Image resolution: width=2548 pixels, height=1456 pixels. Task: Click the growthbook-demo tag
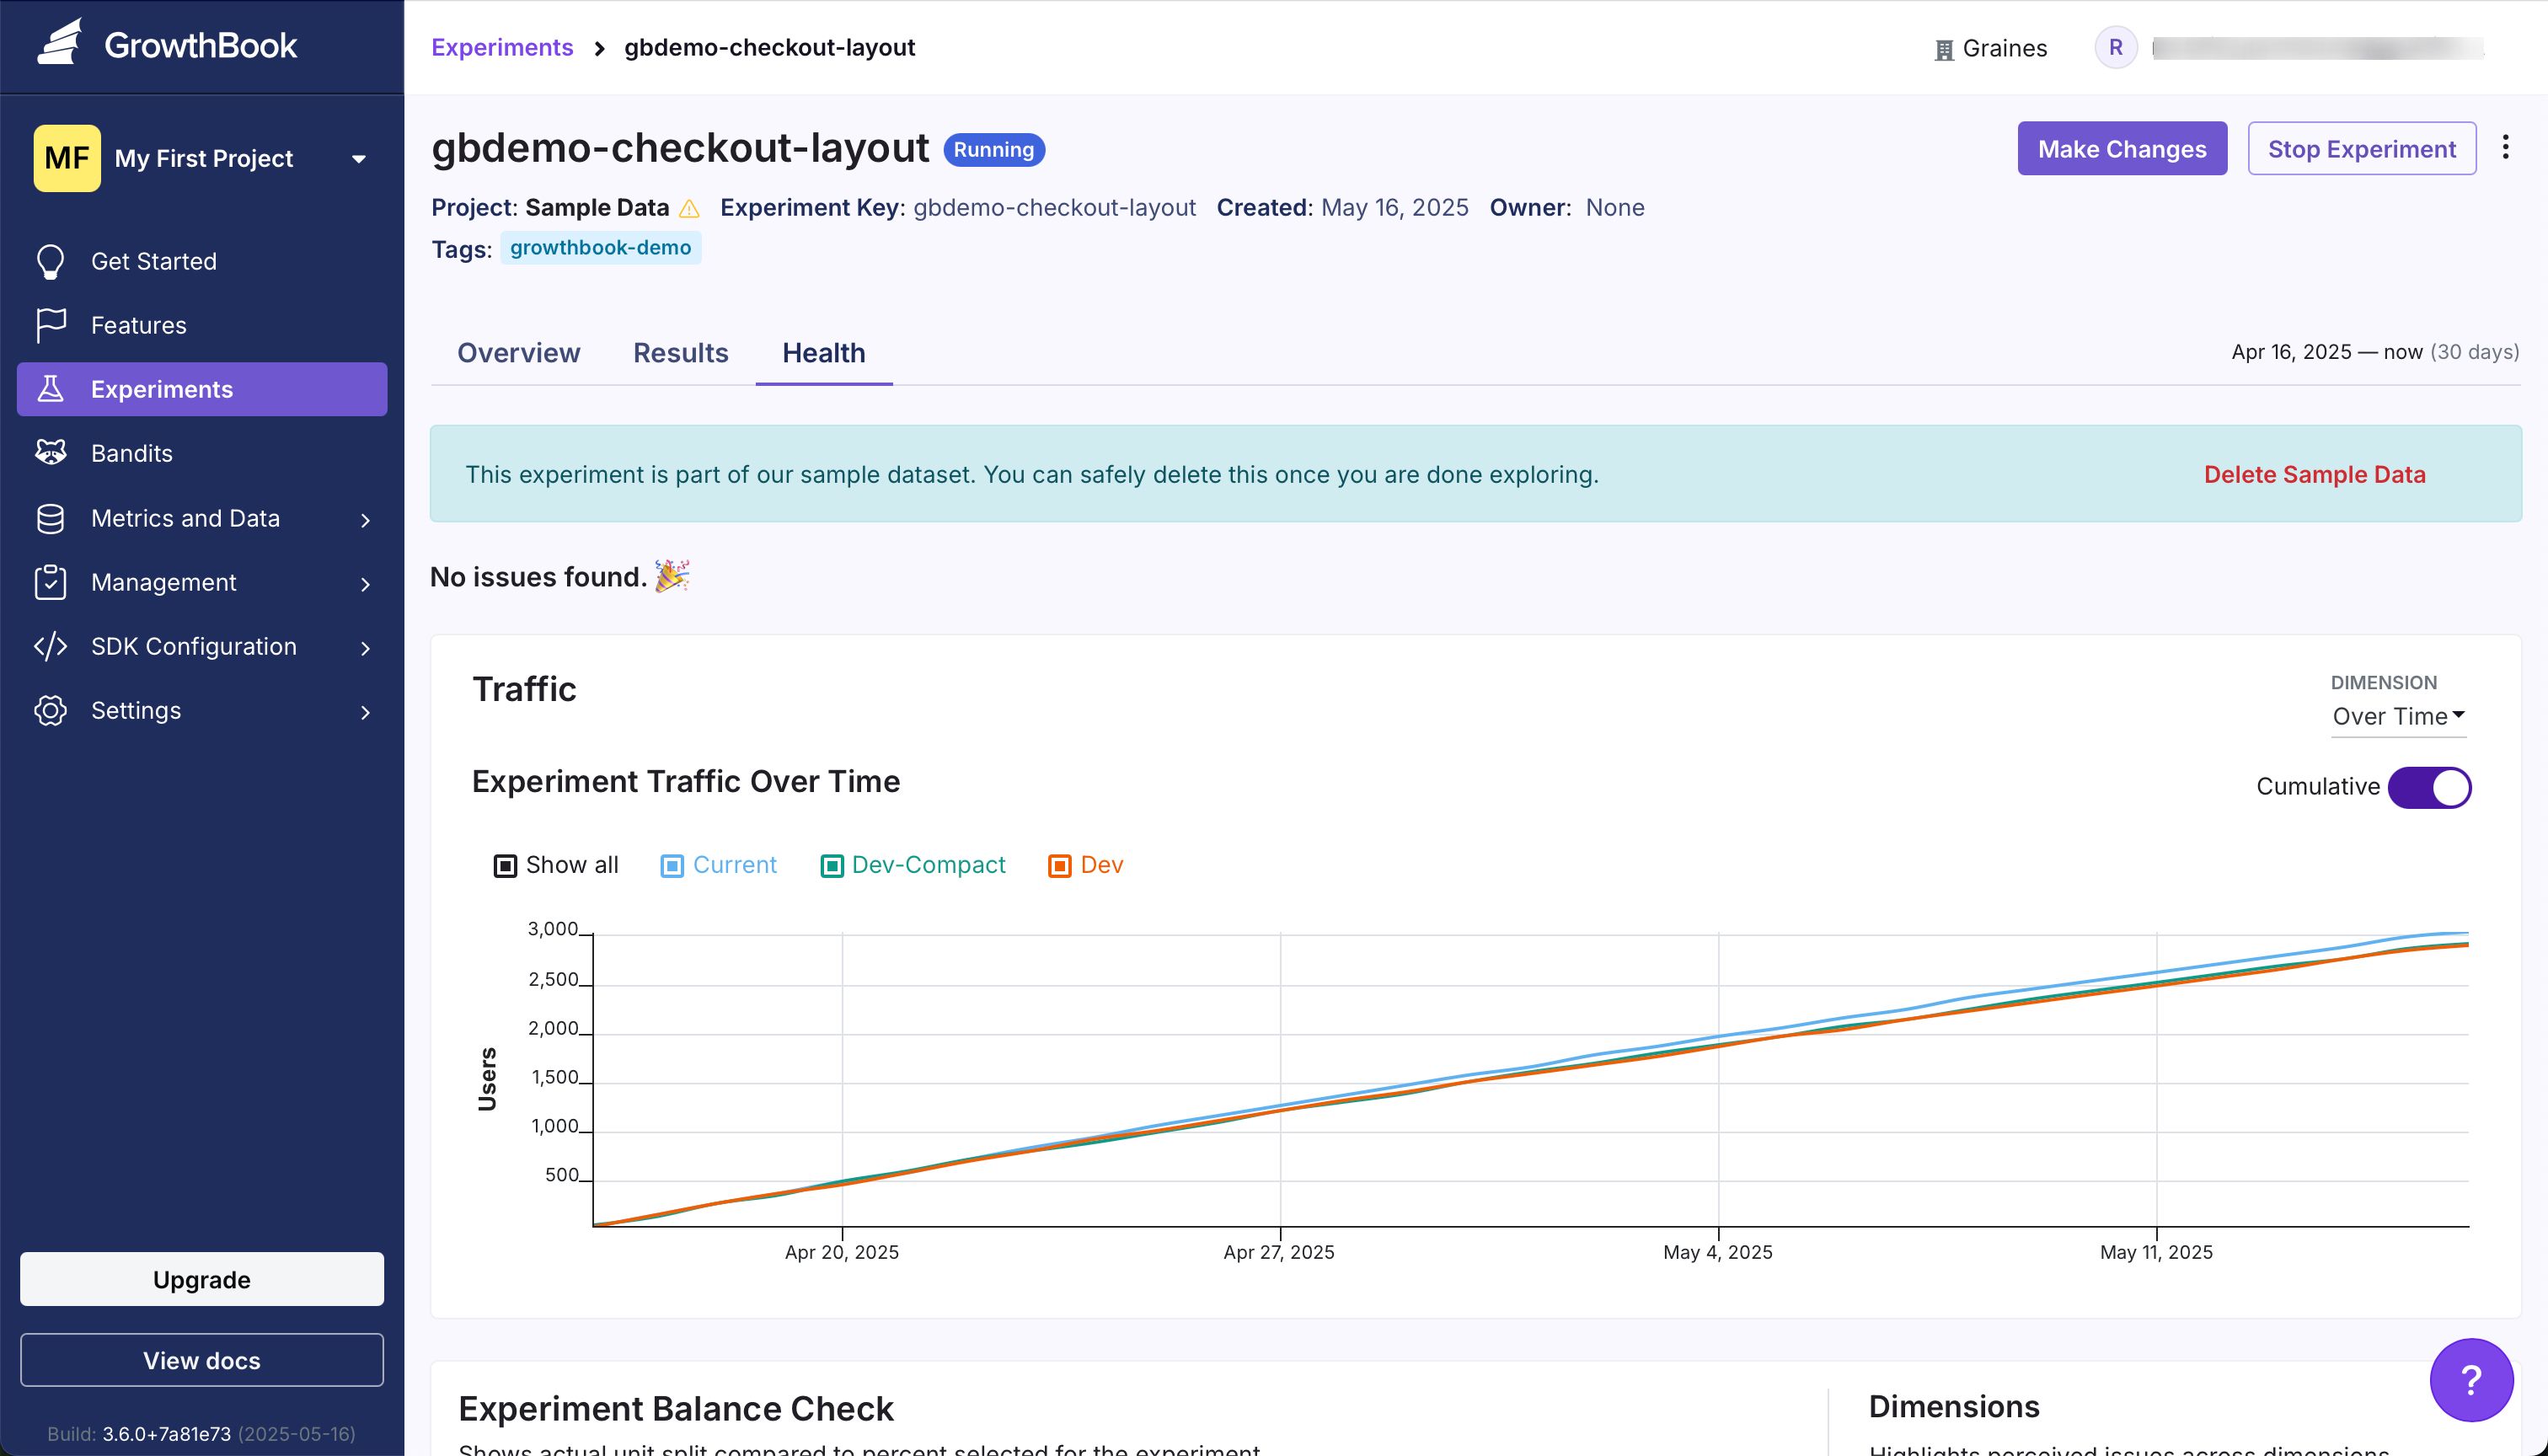coord(600,247)
